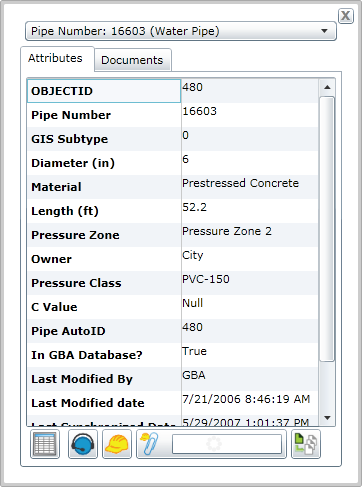
Task: Select the OBJECTID field cell
Action: [104, 91]
